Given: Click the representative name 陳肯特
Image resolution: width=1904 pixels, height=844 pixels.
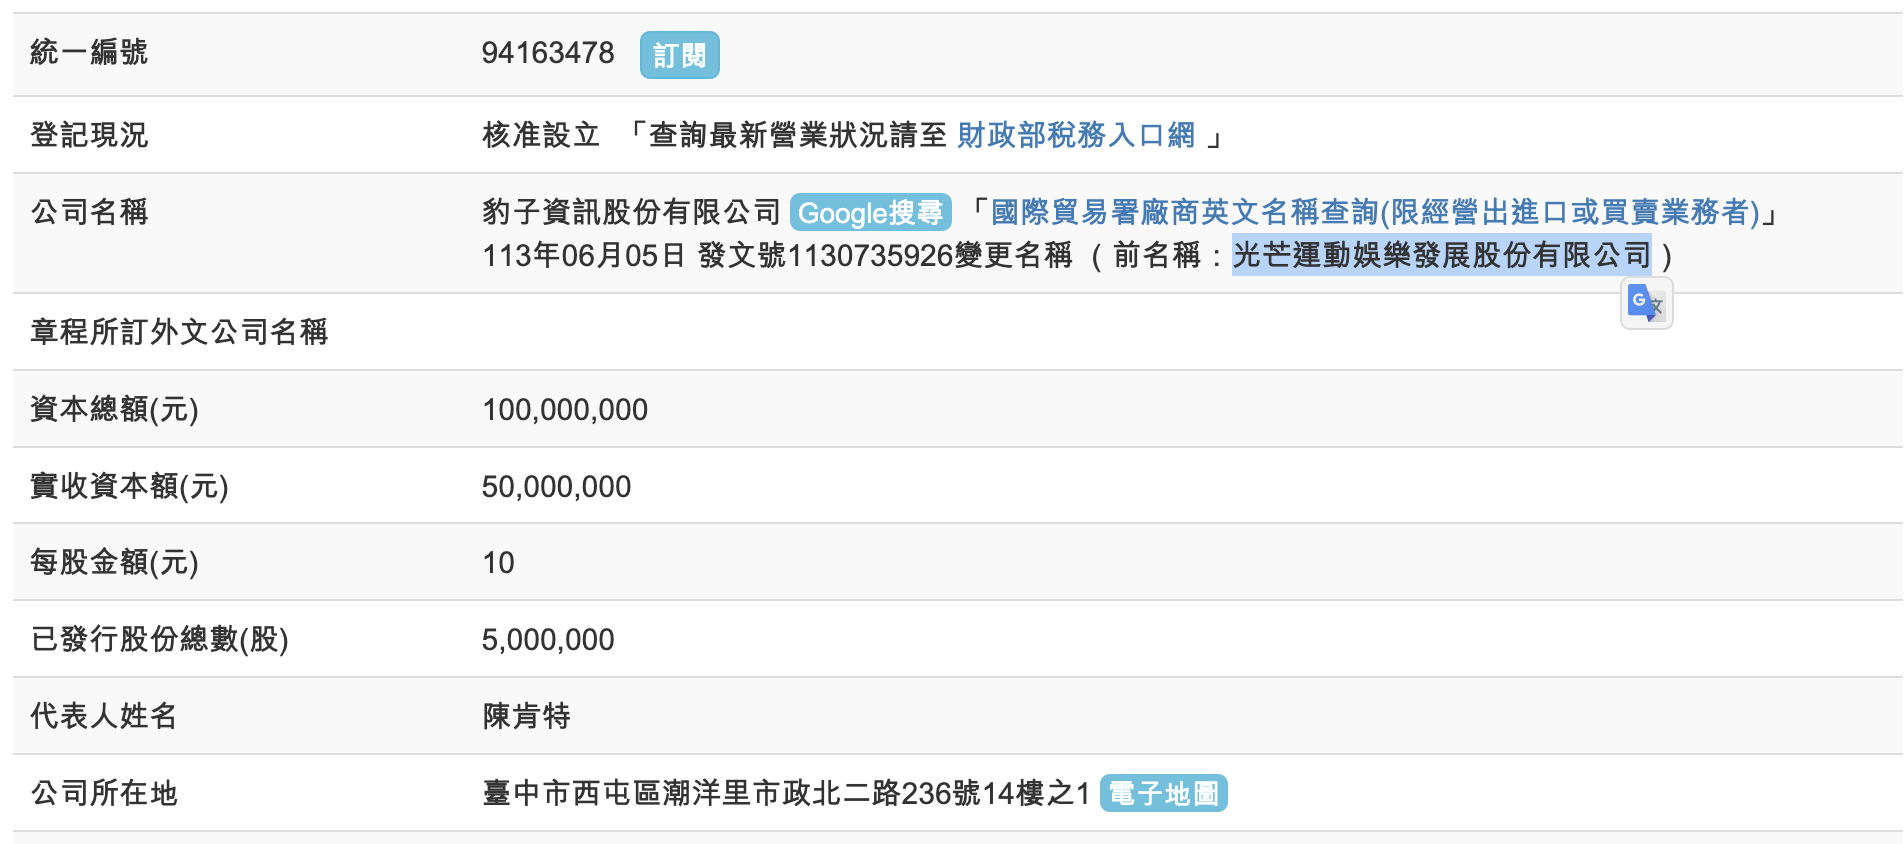Looking at the screenshot, I should point(526,716).
